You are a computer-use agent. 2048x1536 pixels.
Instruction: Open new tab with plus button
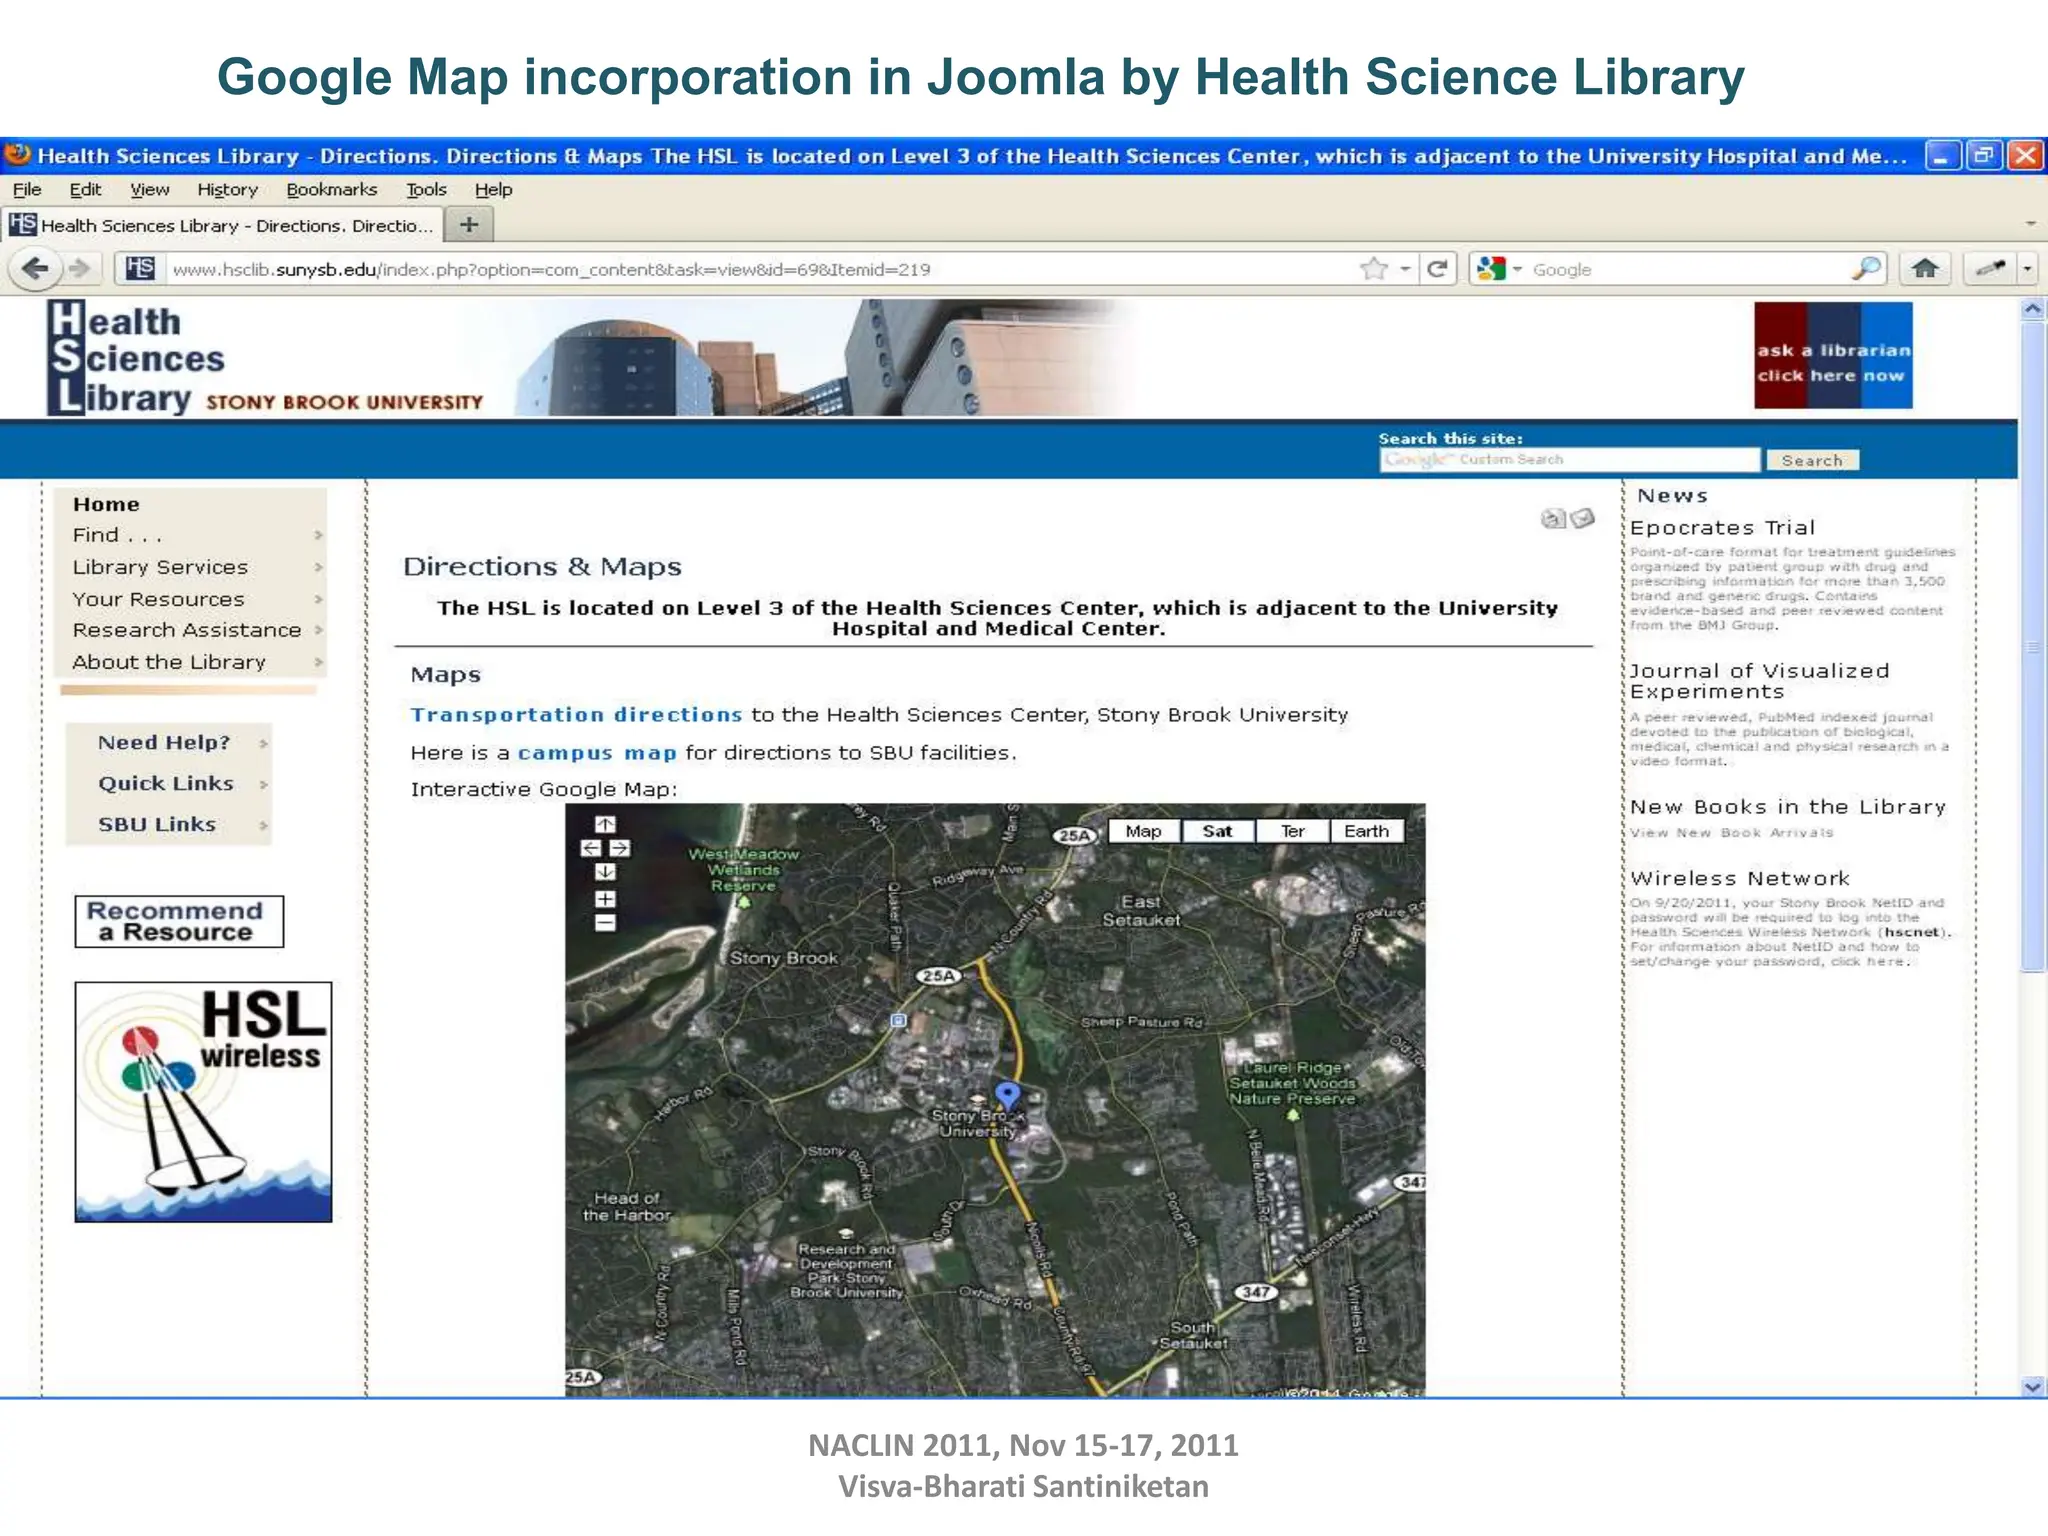pos(469,224)
